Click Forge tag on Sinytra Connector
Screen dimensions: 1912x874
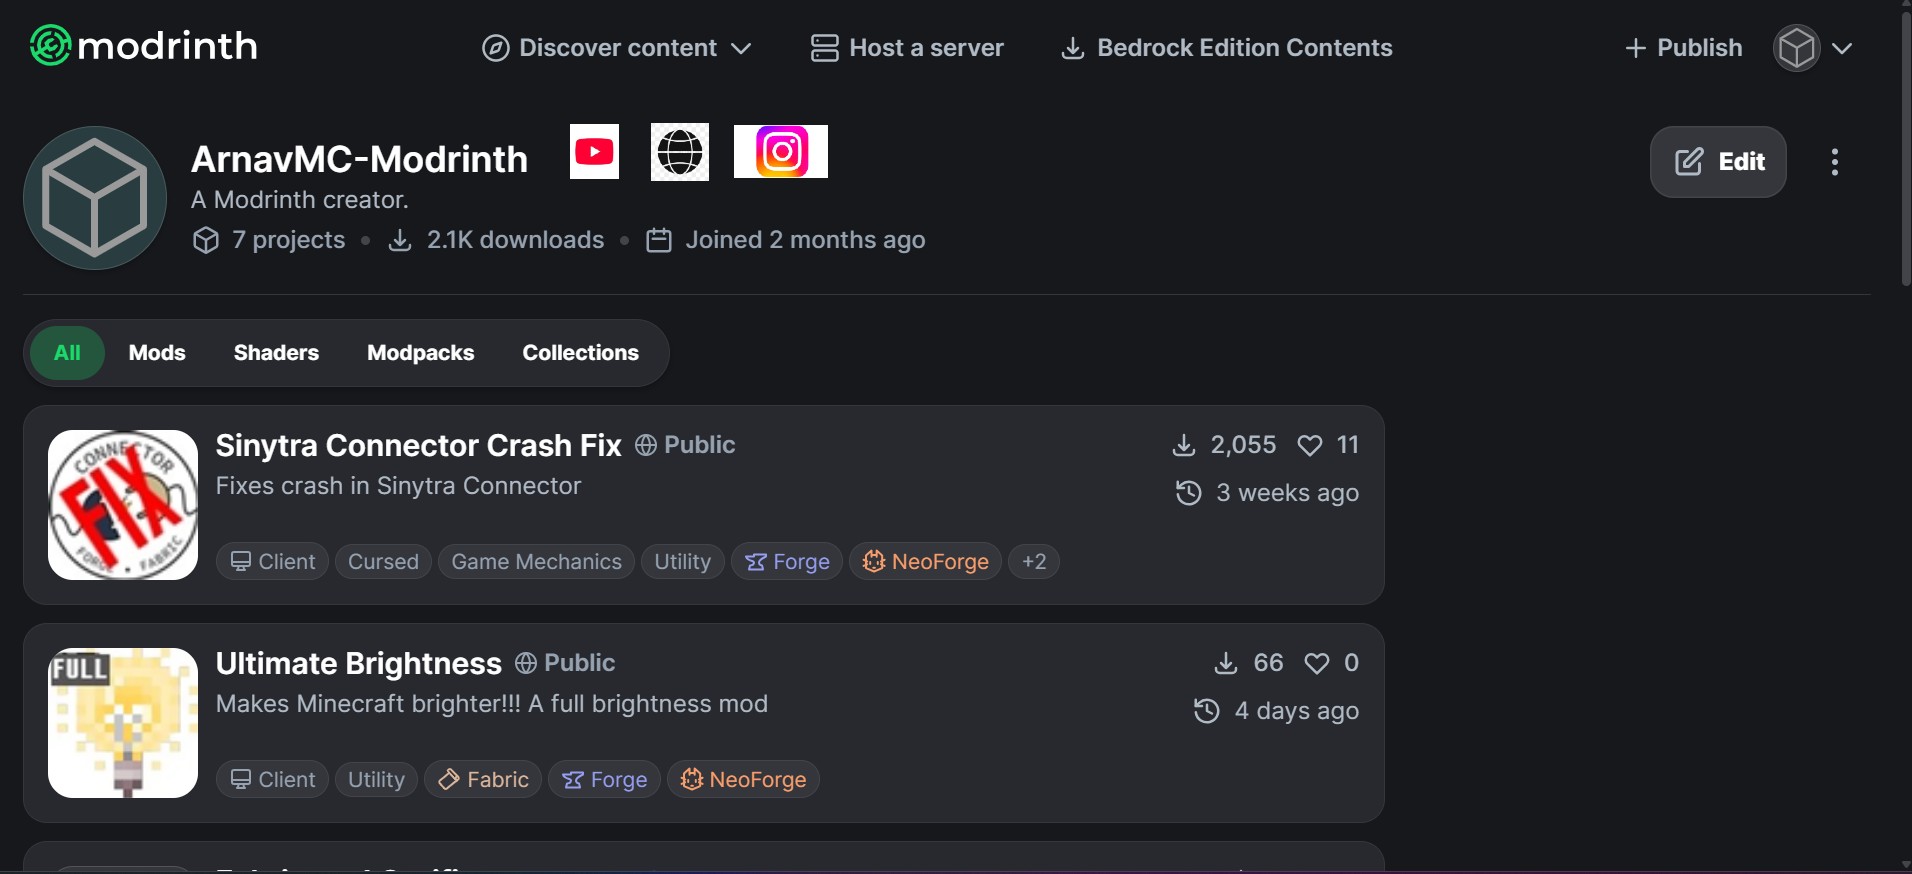coord(787,562)
